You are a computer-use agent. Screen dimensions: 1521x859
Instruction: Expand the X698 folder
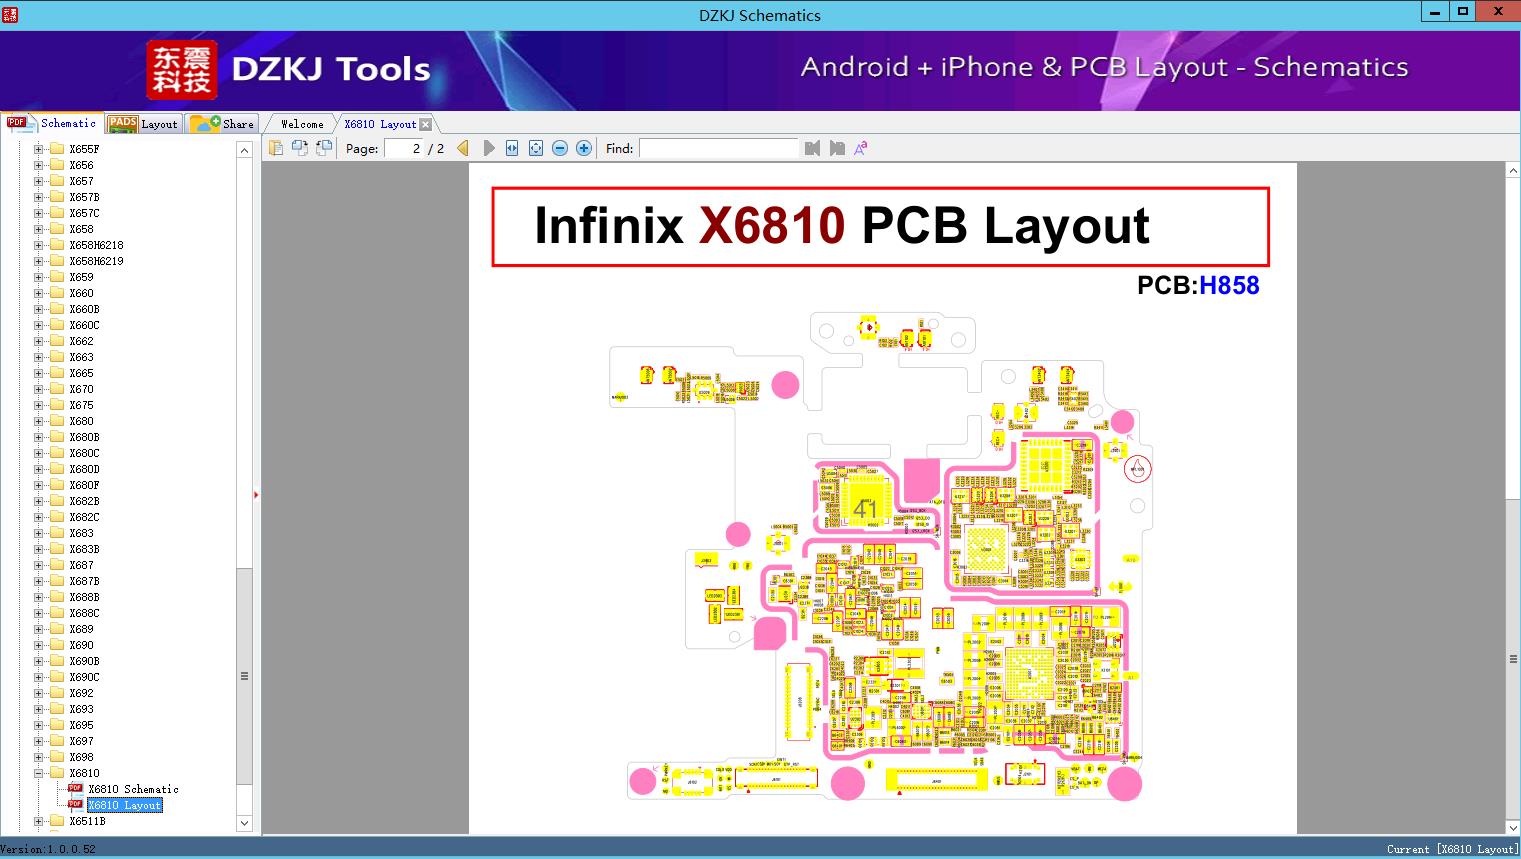coord(39,757)
